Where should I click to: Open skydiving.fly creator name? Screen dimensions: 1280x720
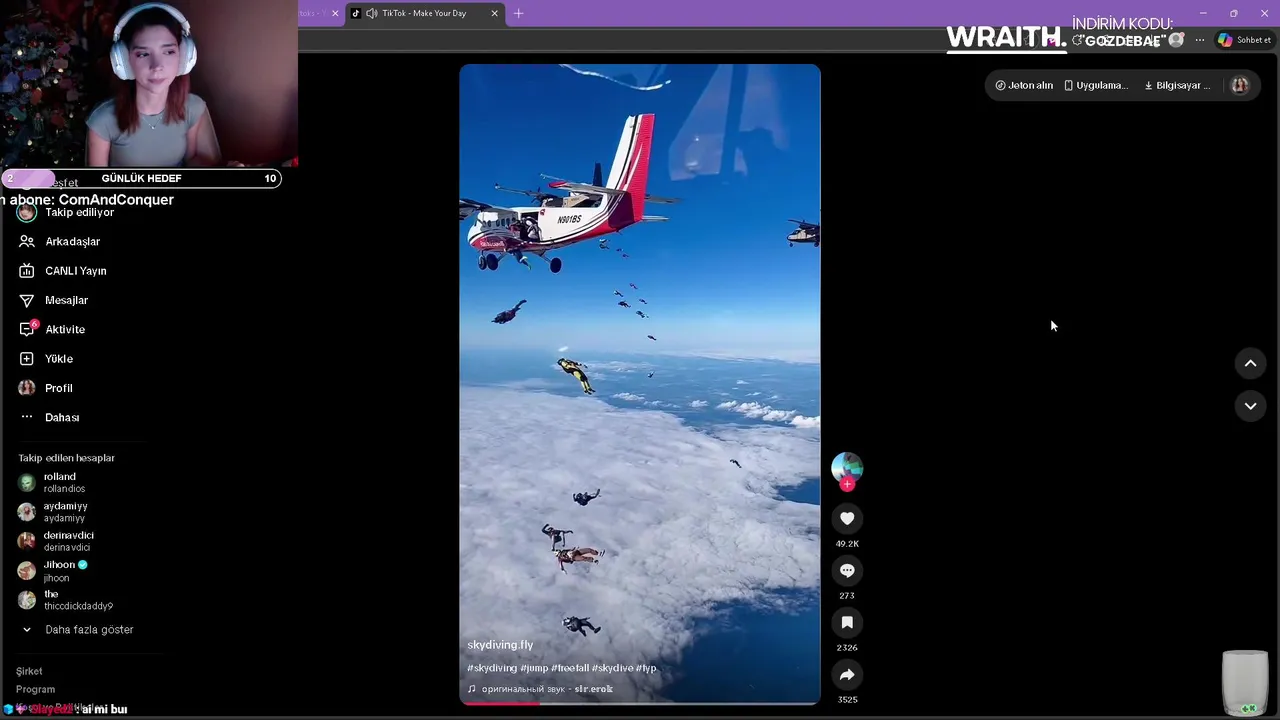pos(500,645)
